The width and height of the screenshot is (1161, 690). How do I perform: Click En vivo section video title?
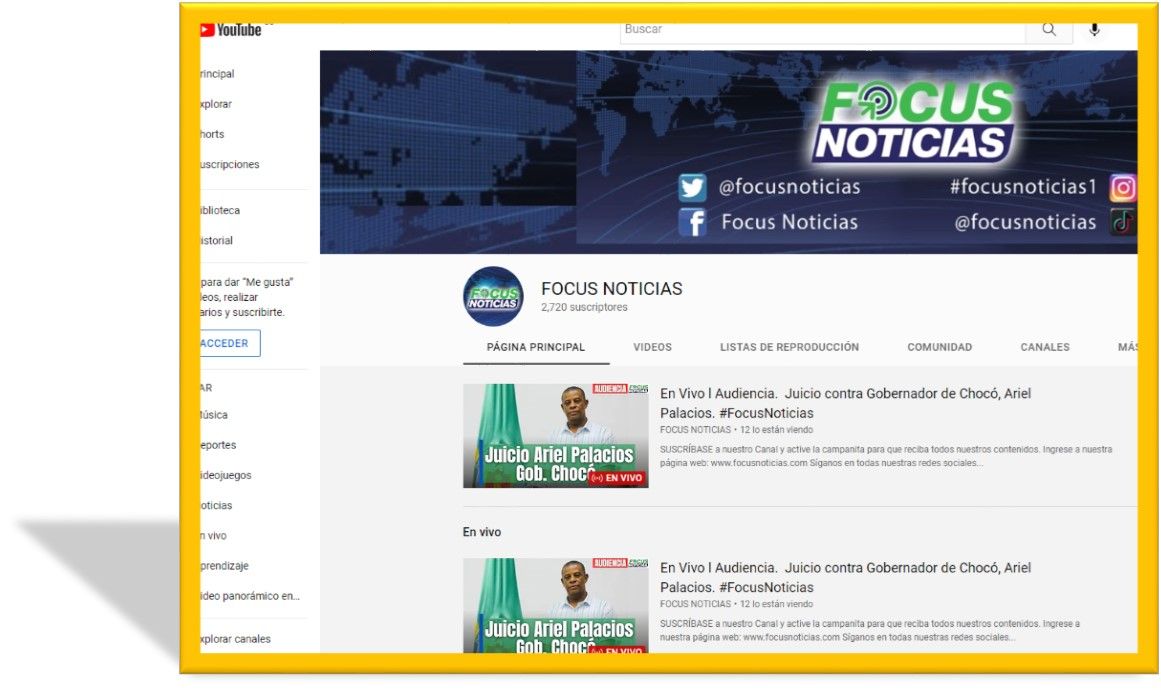tap(845, 577)
